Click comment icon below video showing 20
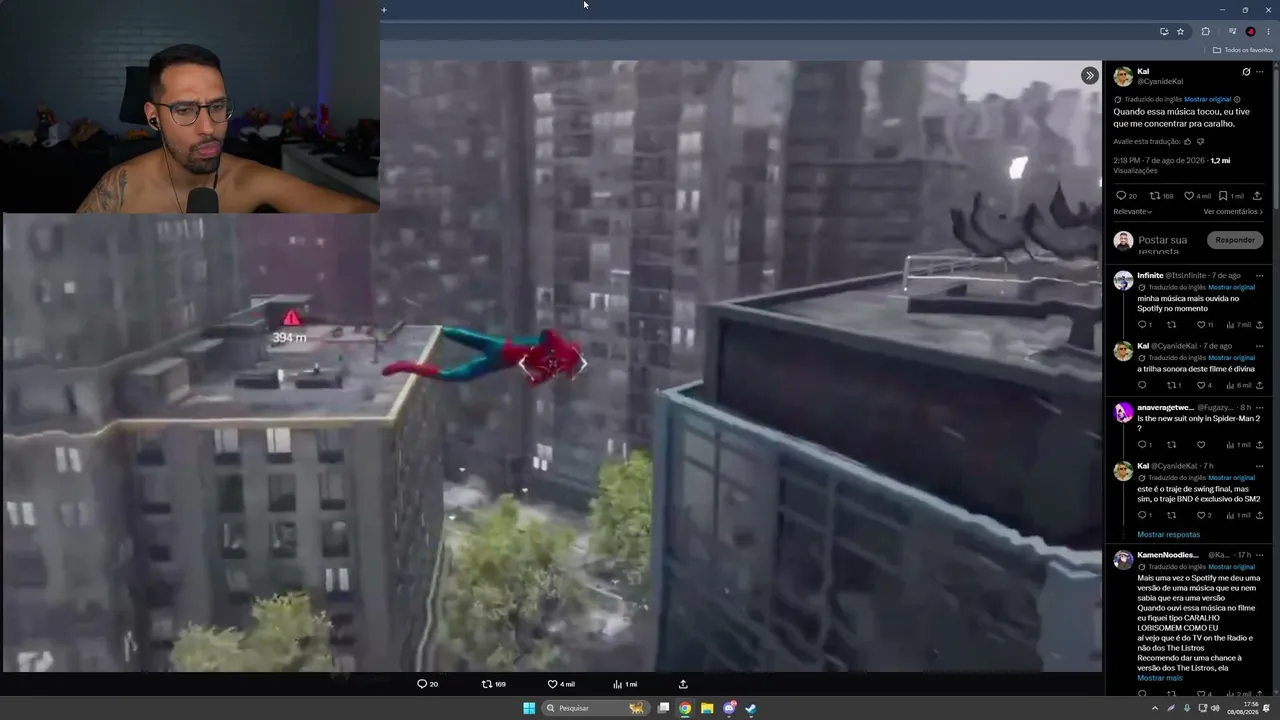1280x720 pixels. coord(427,684)
